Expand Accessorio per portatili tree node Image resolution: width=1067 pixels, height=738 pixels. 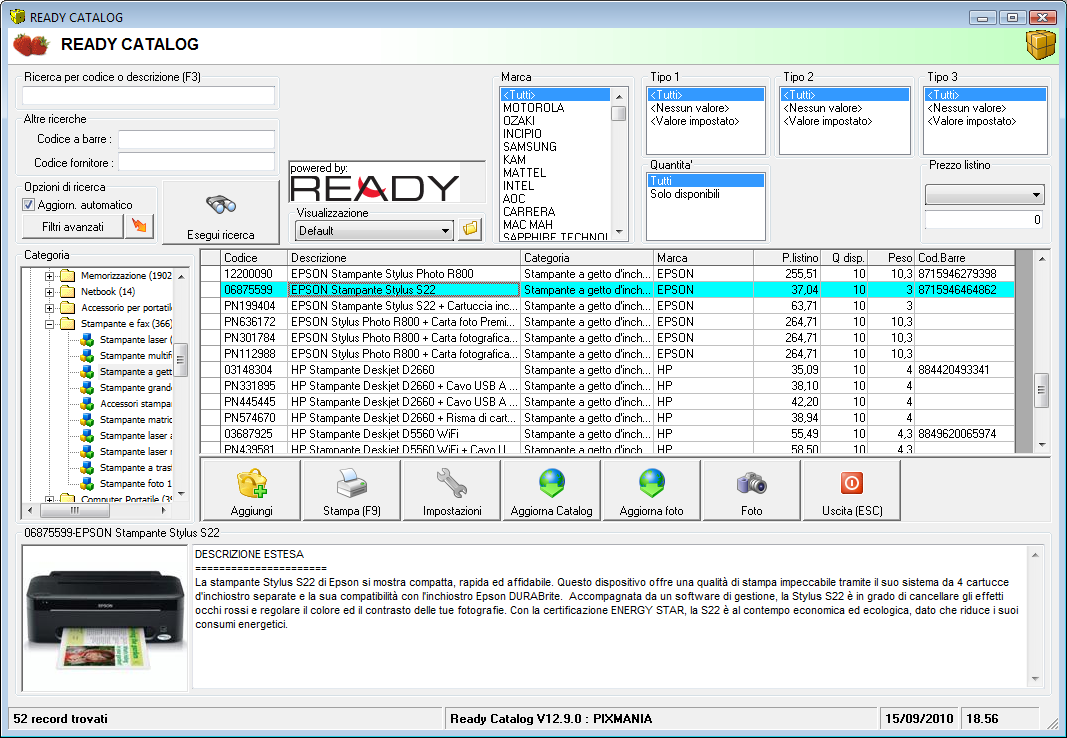coord(50,308)
